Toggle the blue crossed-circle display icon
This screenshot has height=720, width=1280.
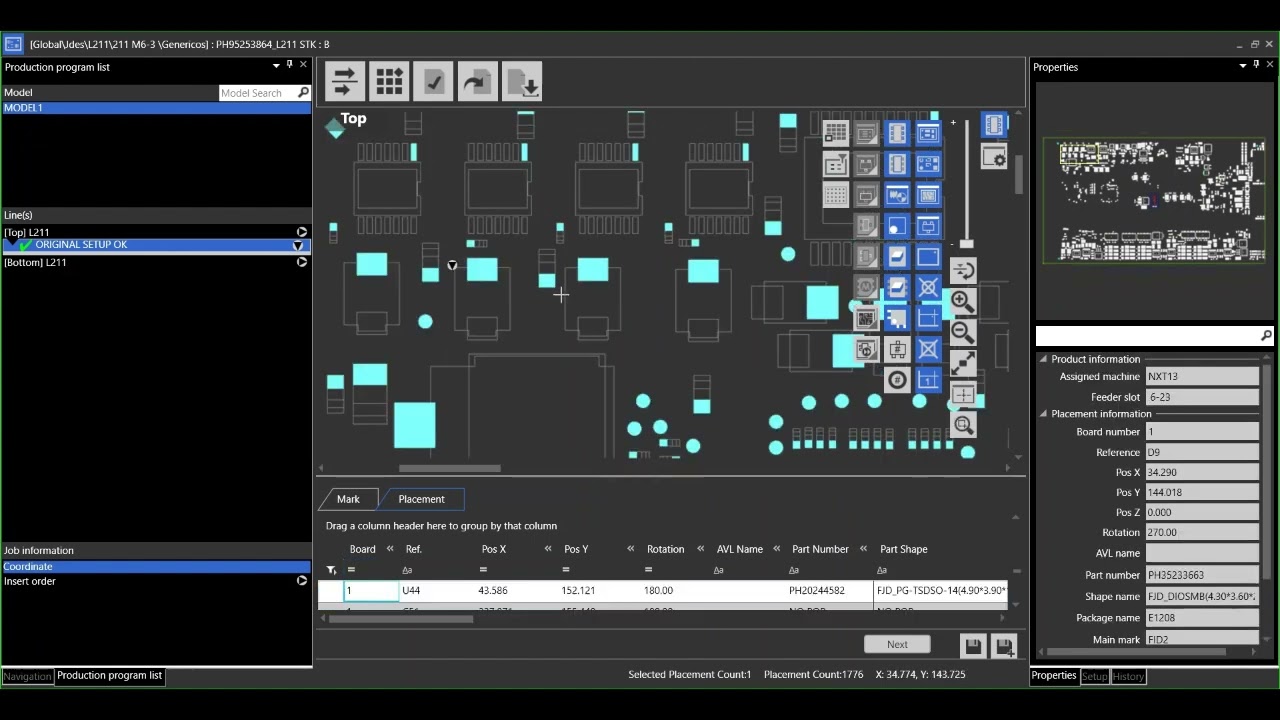click(928, 288)
